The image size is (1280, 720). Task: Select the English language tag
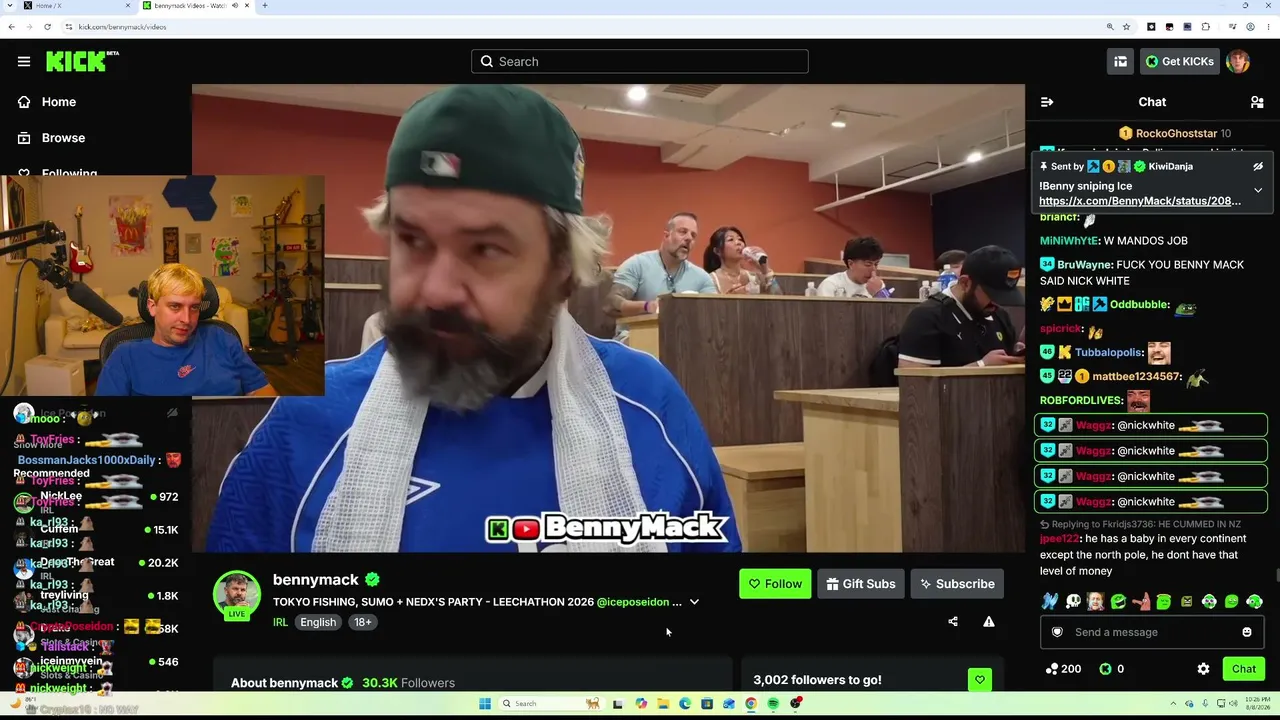tap(318, 622)
